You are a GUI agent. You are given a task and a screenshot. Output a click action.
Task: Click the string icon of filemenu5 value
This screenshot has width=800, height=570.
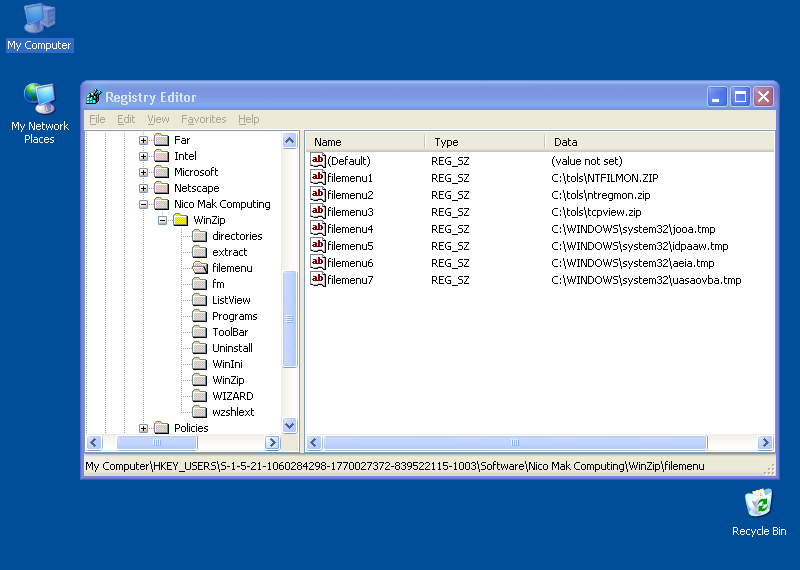[x=318, y=245]
